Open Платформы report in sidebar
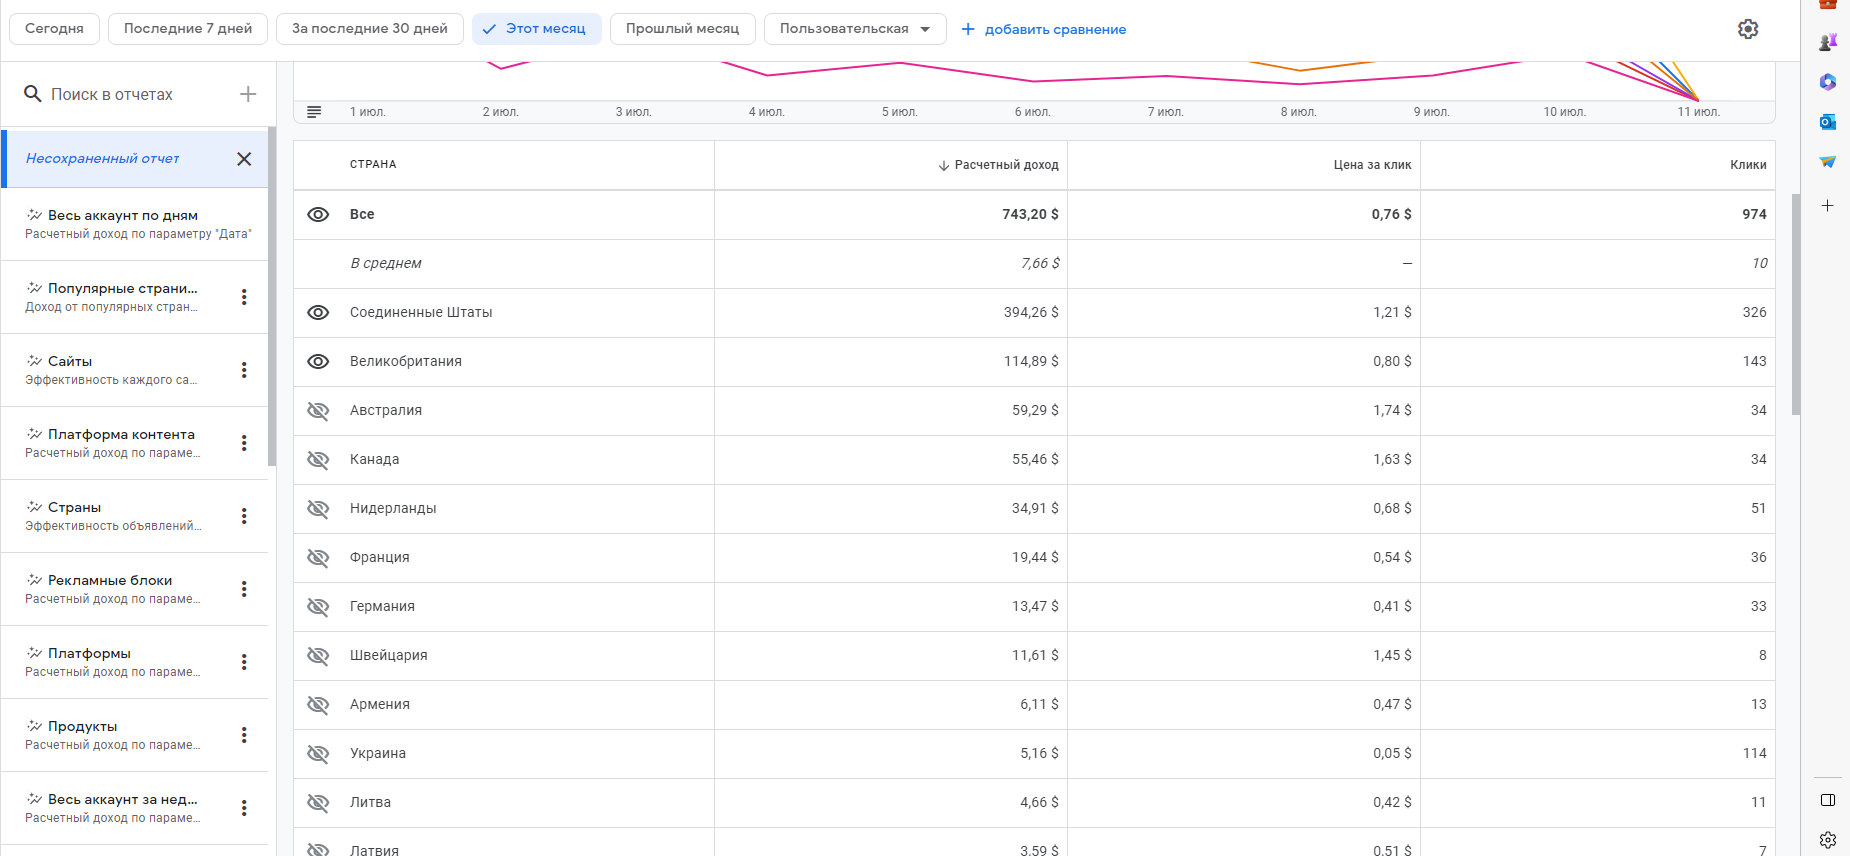 point(112,662)
